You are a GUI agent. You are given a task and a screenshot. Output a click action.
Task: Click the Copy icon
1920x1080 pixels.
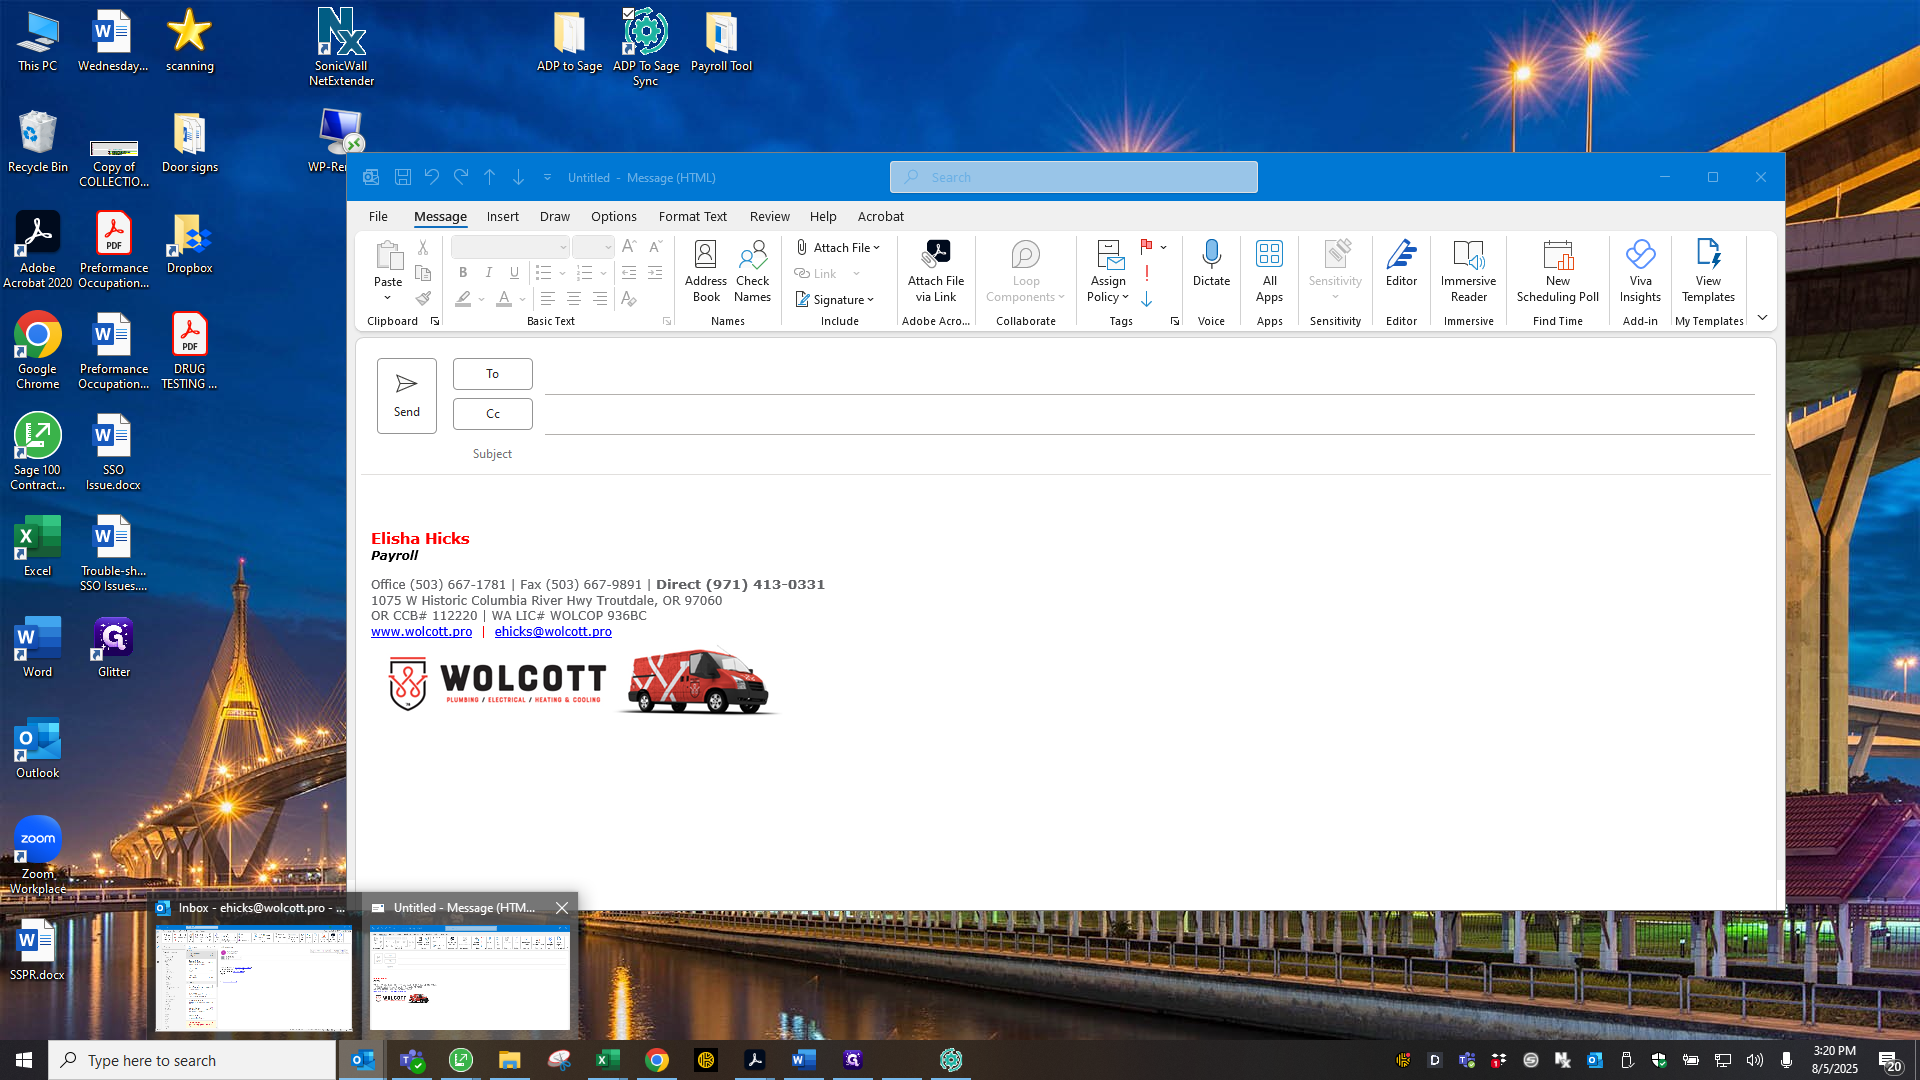pos(423,273)
